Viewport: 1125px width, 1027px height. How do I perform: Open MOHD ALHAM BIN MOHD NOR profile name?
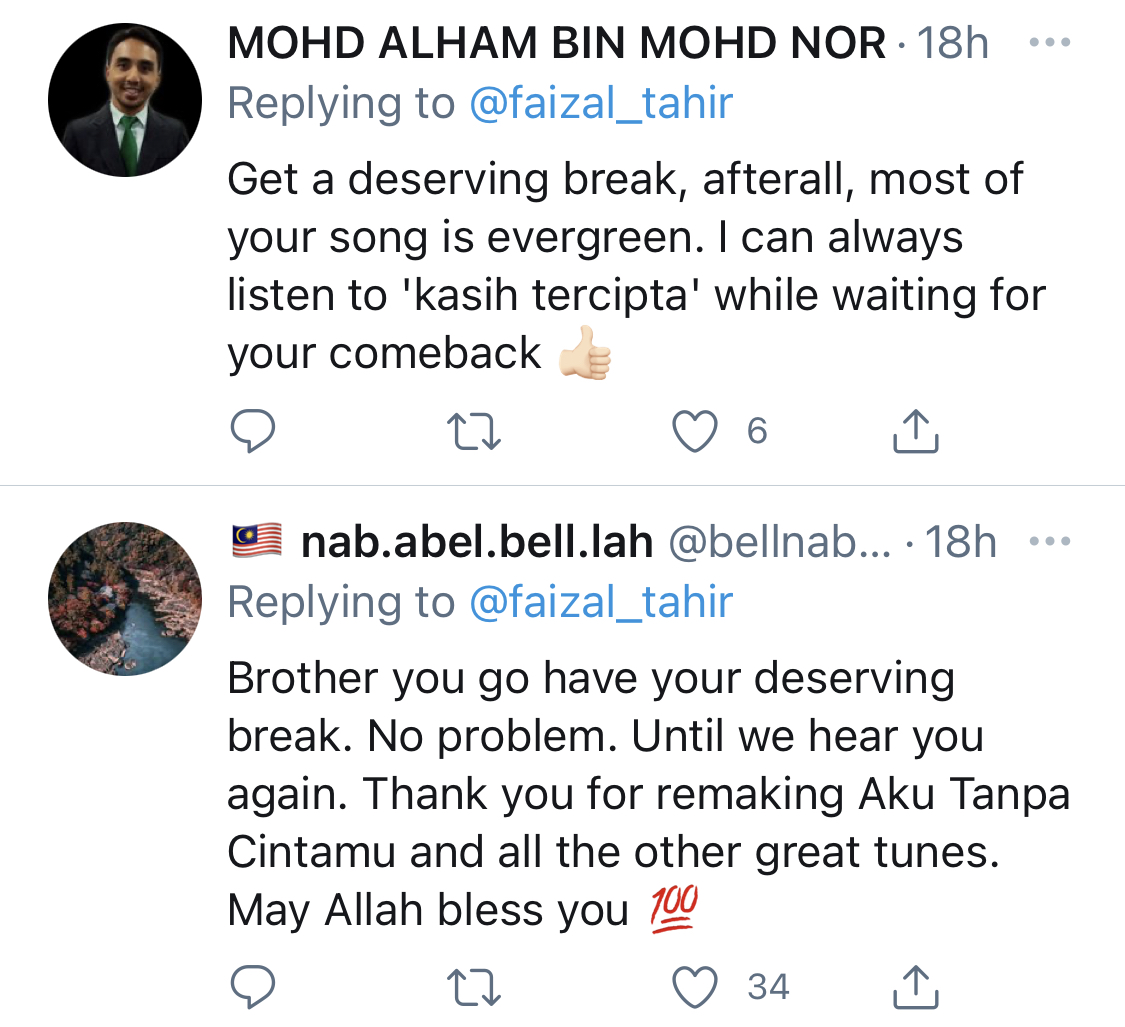click(557, 44)
